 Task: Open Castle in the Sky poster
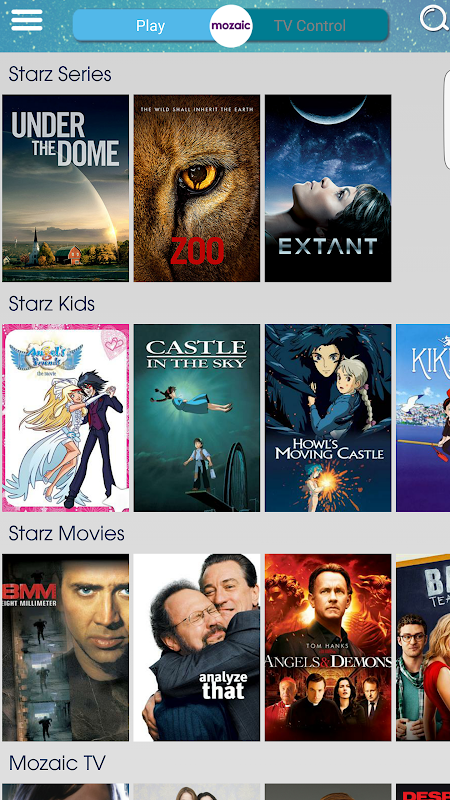pos(197,418)
